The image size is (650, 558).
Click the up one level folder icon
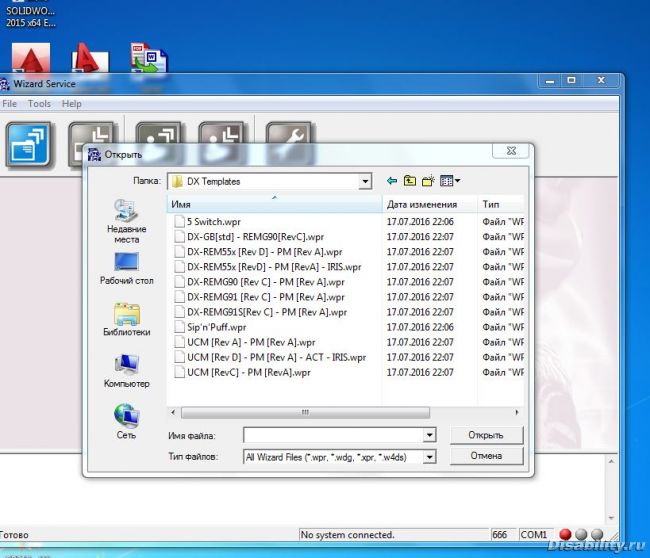click(x=410, y=181)
